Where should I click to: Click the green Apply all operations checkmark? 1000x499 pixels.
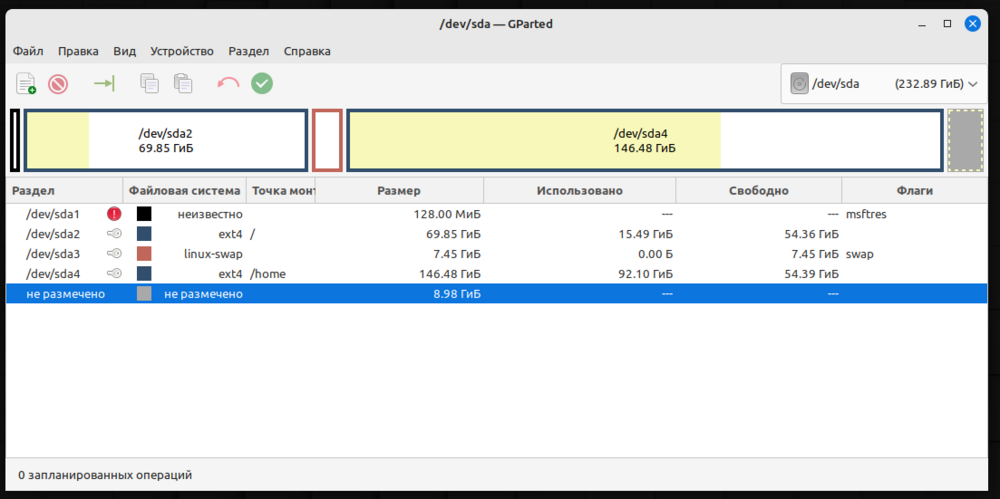click(261, 83)
